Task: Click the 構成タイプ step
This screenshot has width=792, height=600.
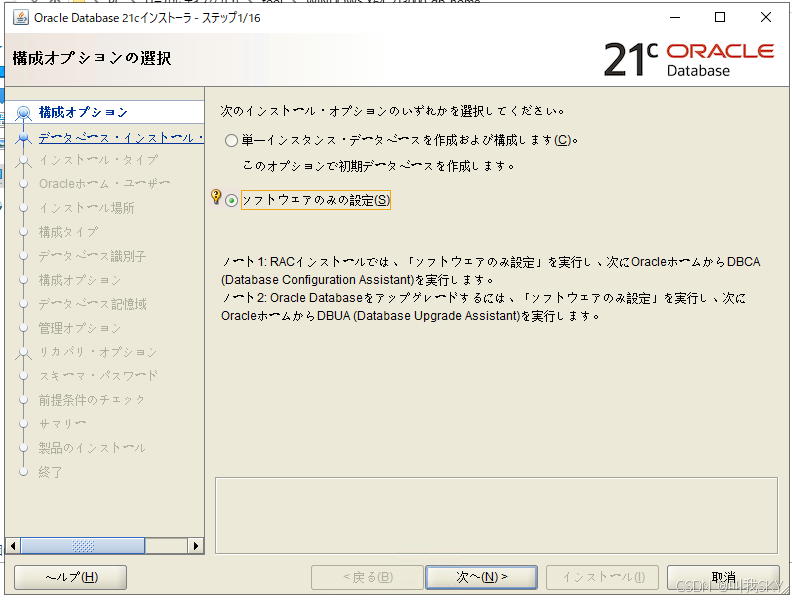Action: pyautogui.click(x=68, y=232)
